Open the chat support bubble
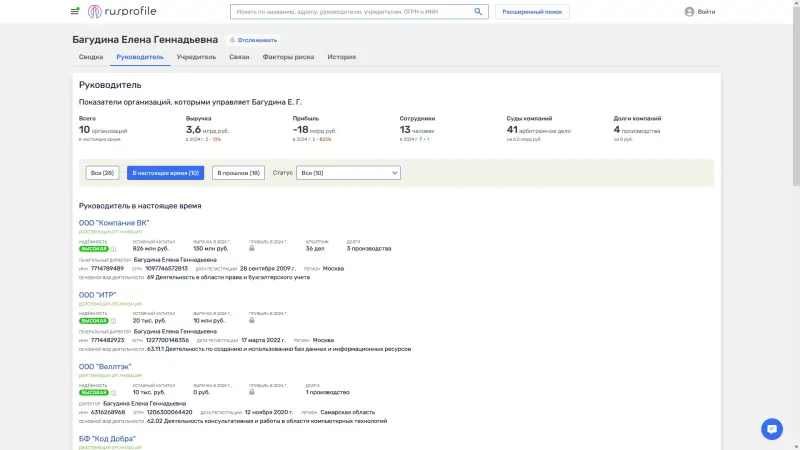 tap(771, 428)
